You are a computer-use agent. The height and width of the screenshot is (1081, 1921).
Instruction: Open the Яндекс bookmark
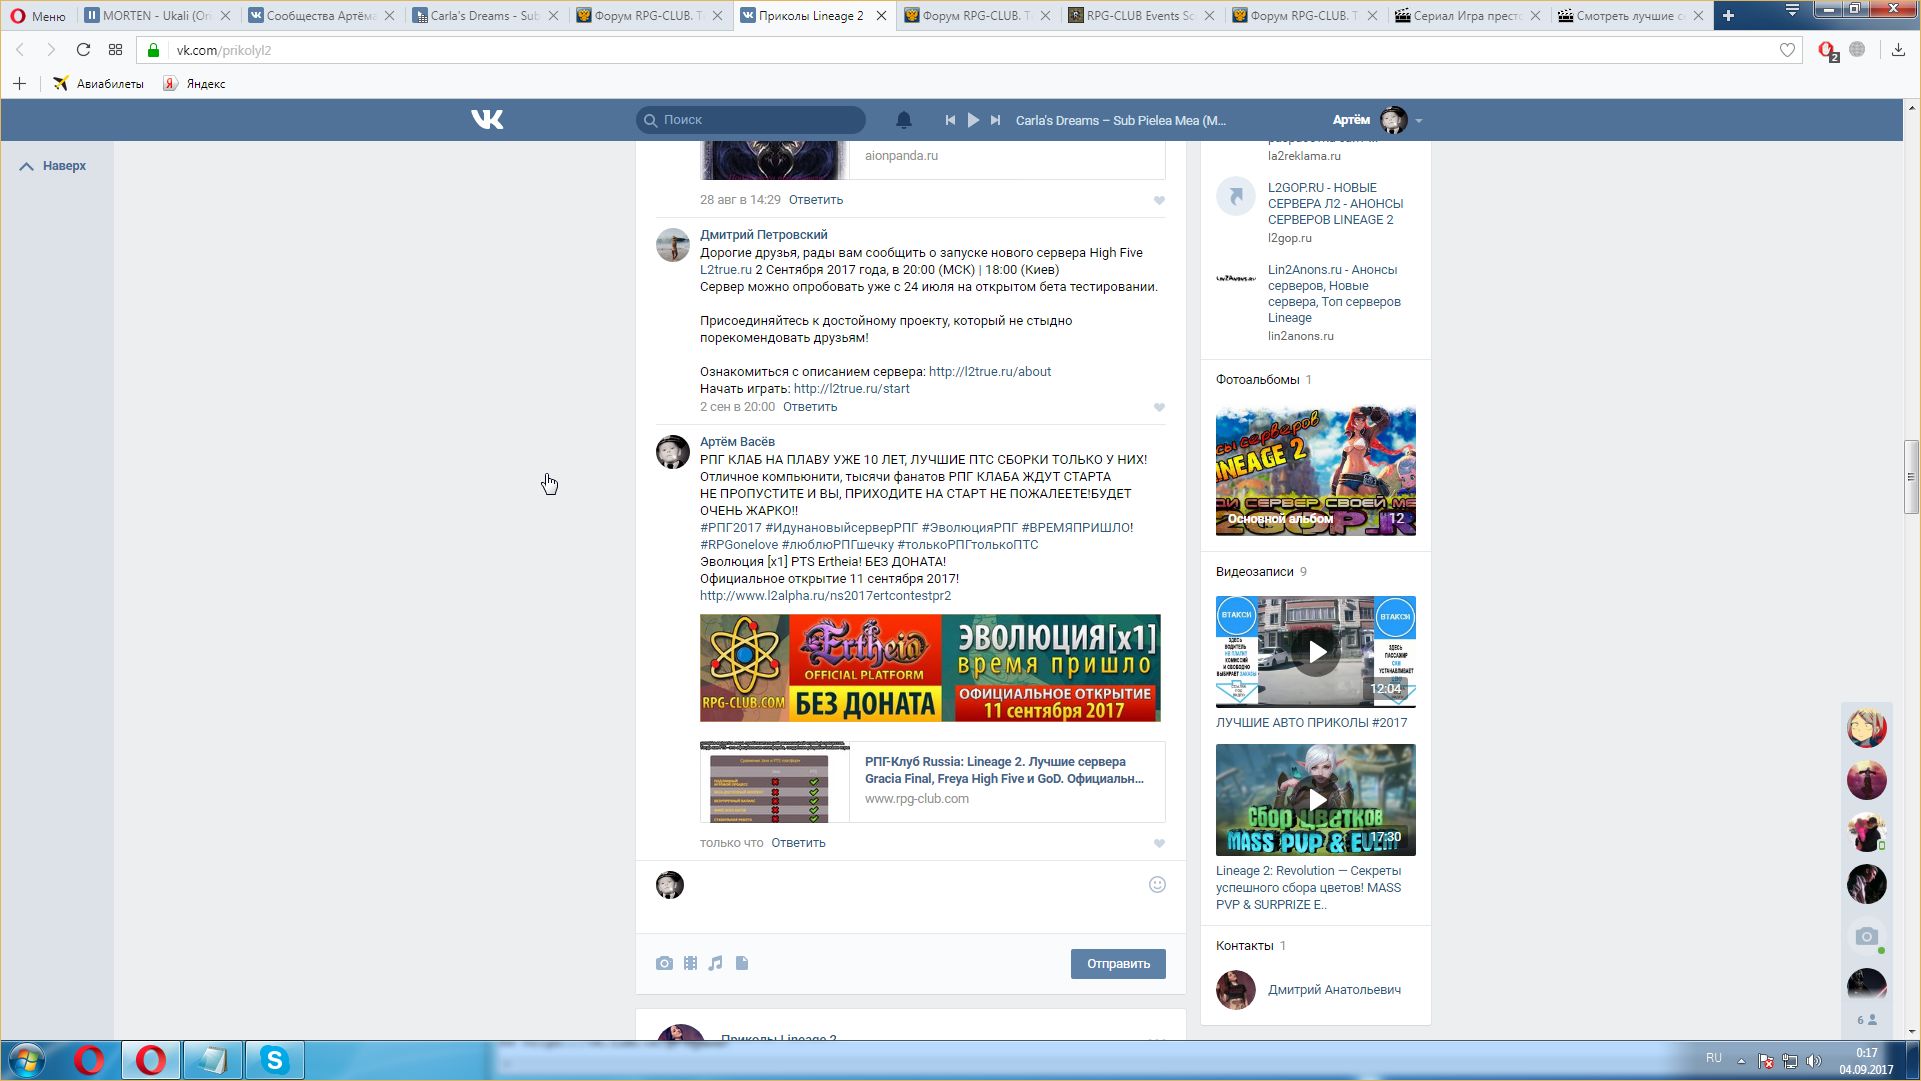click(195, 84)
